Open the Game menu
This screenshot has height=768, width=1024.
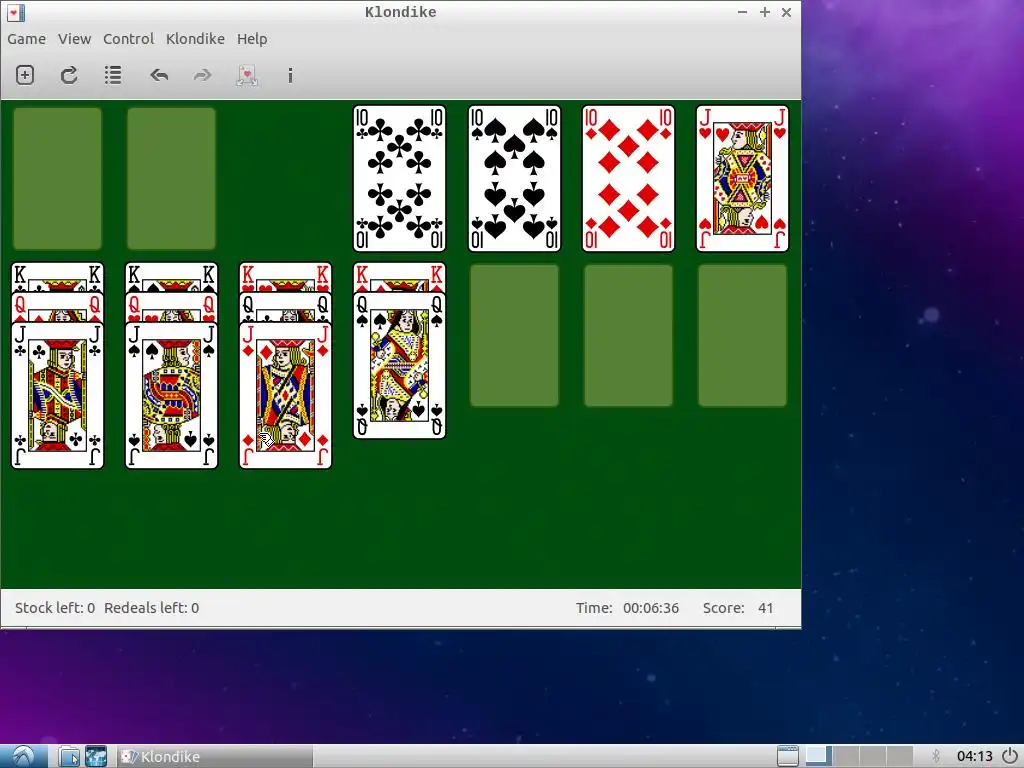tap(26, 39)
